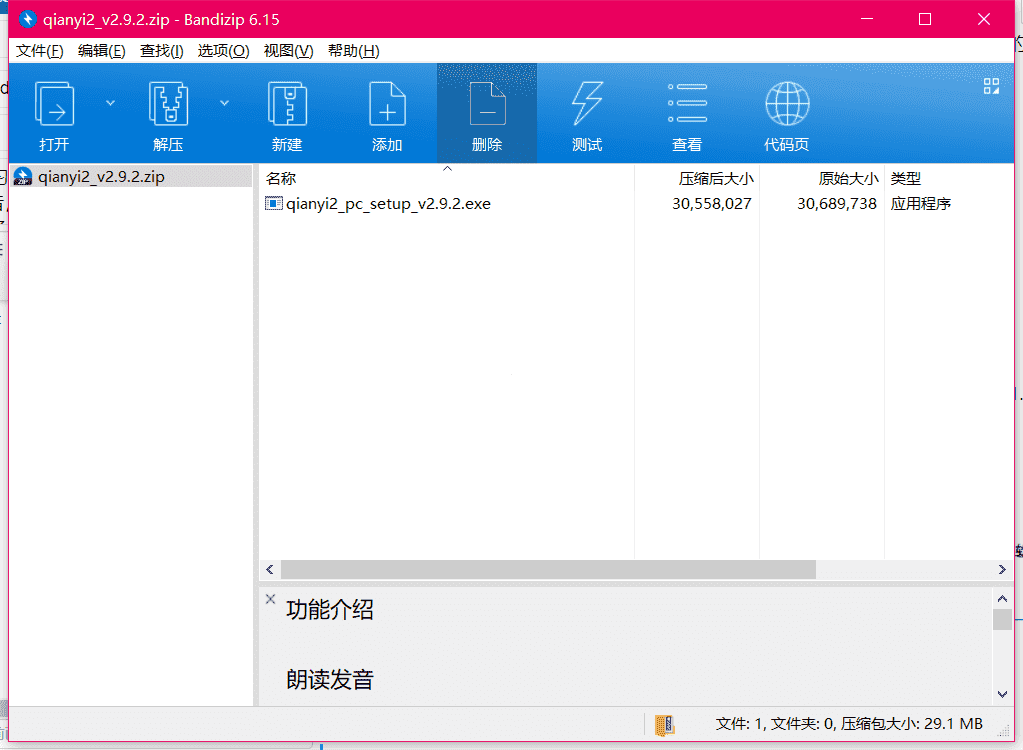Viewport: 1023px width, 750px height.
Task: Click the Code page (代码页) globe icon
Action: click(x=787, y=103)
